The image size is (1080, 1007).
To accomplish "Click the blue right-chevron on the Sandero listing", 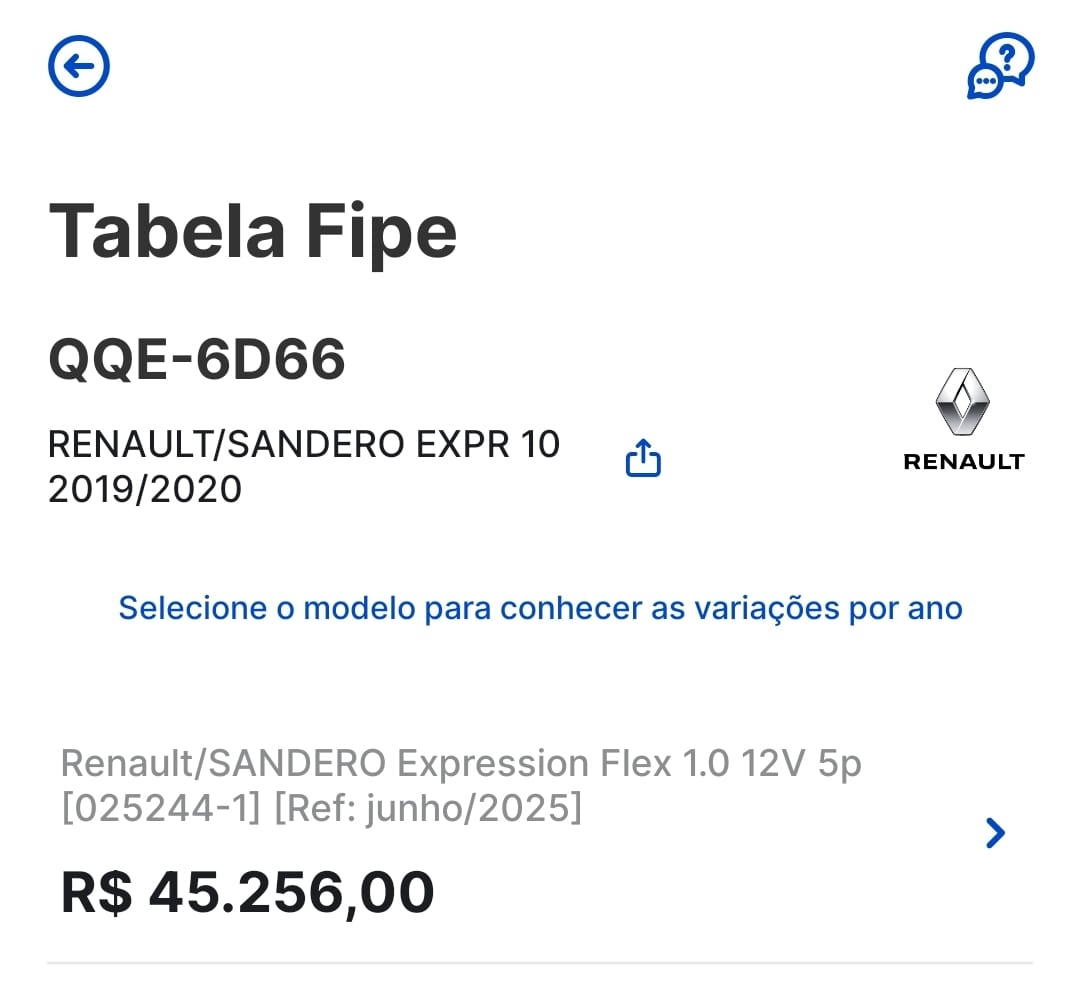I will pos(993,832).
